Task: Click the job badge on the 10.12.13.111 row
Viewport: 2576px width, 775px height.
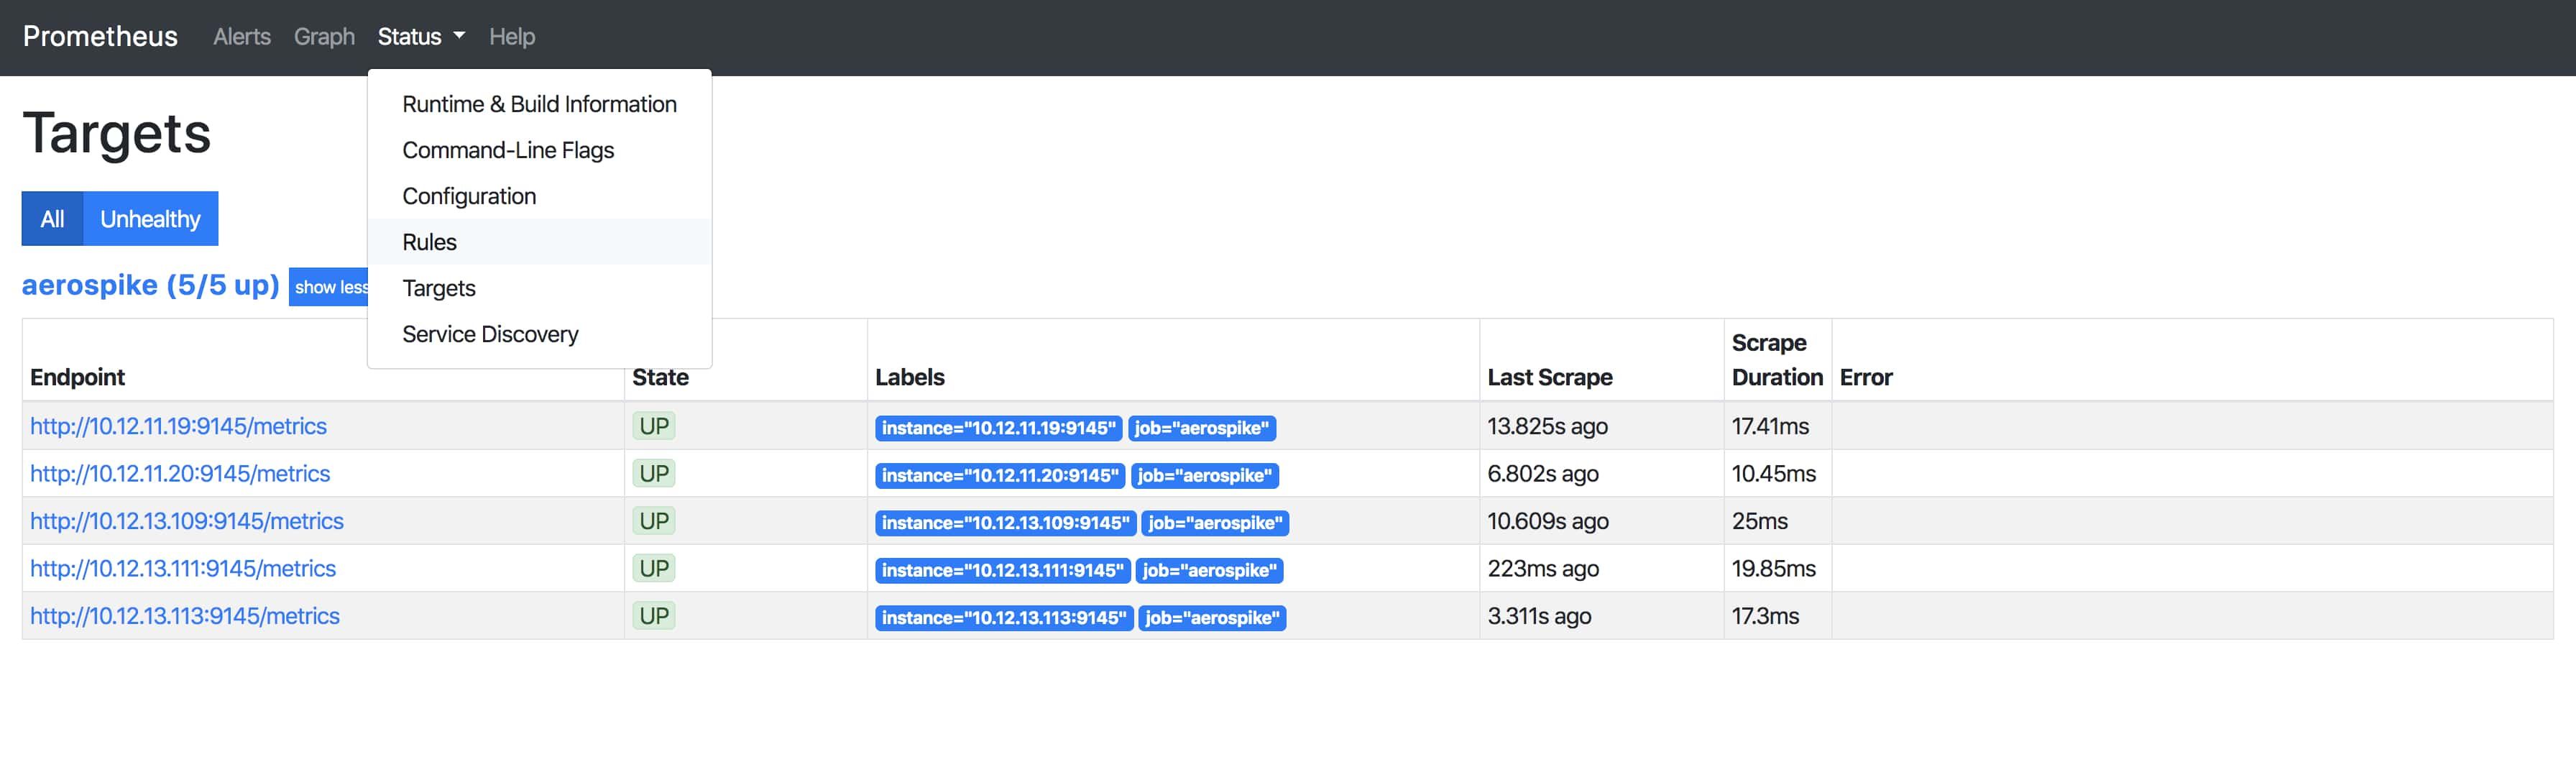Action: point(1210,570)
